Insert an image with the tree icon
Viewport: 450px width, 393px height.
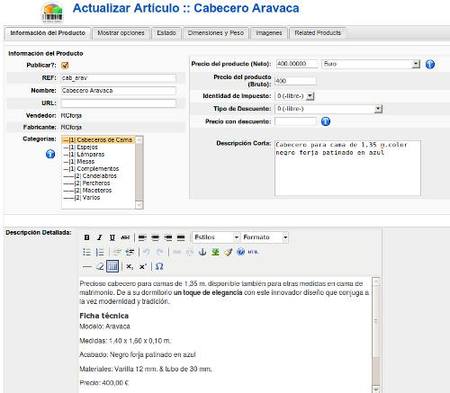coord(215,252)
